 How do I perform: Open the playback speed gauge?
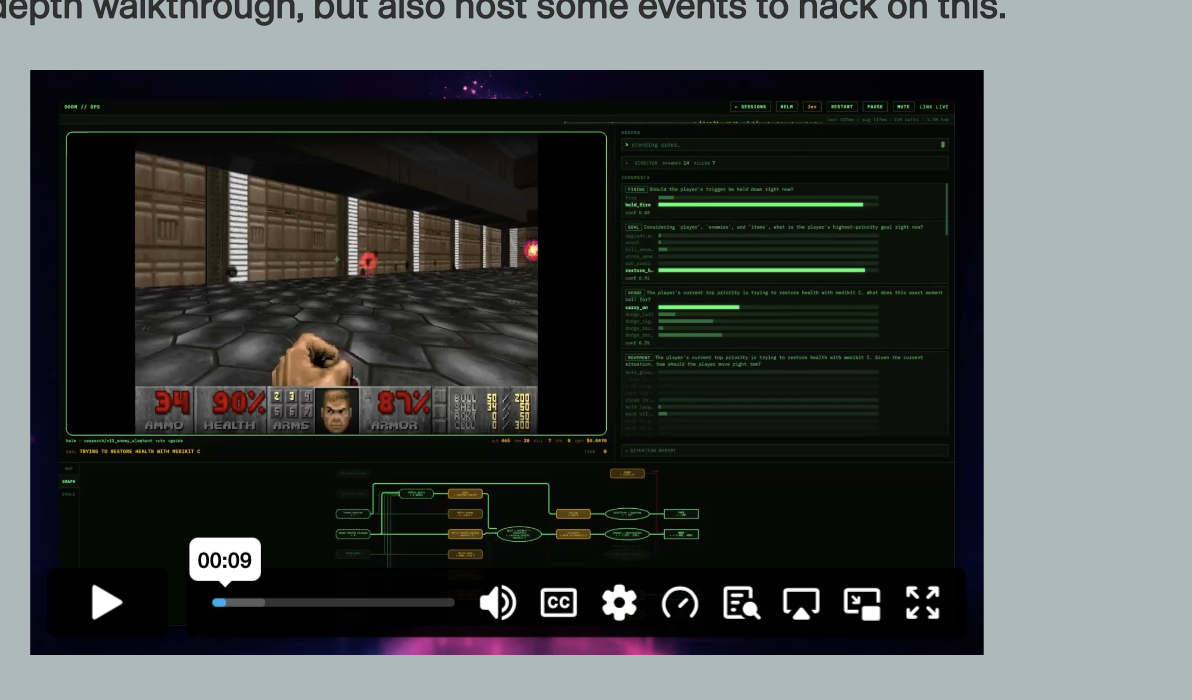[x=680, y=603]
